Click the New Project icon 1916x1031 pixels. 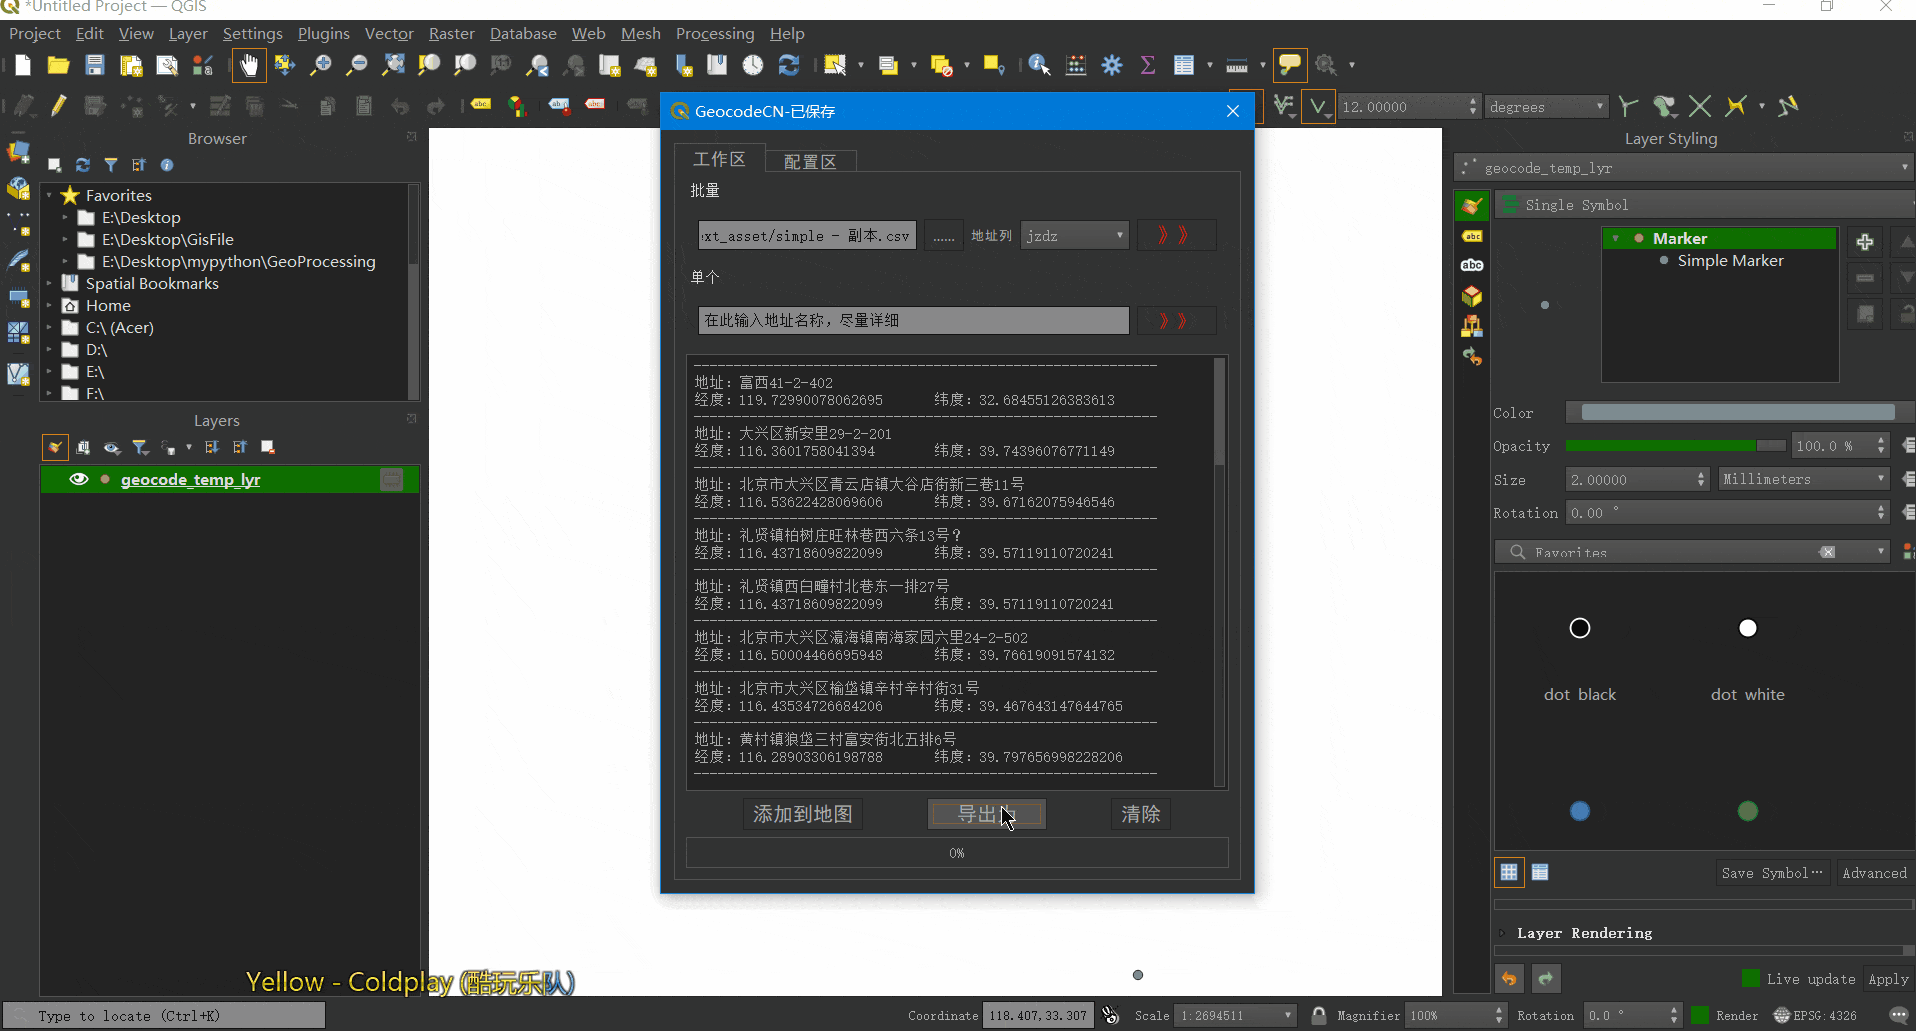(22, 66)
